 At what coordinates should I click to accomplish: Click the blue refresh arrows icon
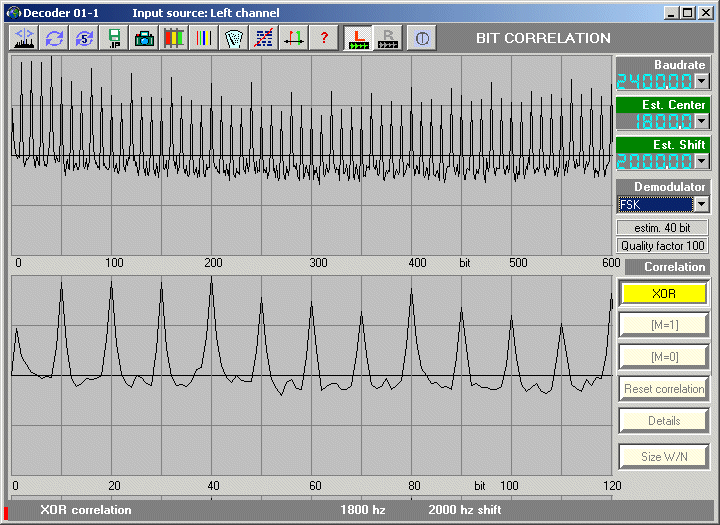click(54, 38)
